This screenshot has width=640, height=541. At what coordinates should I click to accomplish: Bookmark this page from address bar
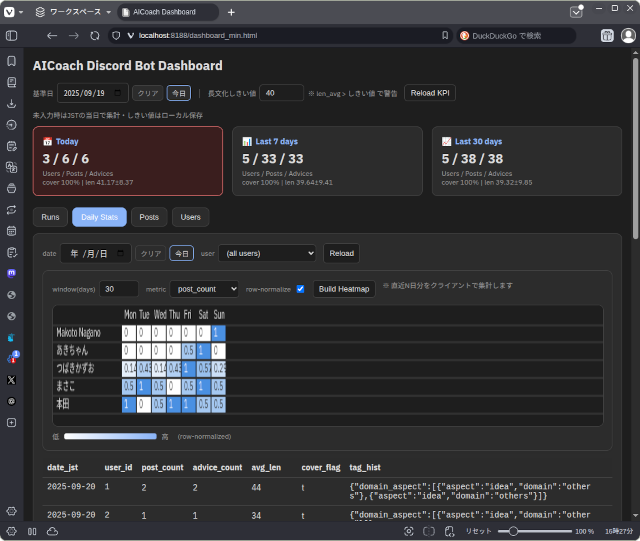[x=445, y=35]
